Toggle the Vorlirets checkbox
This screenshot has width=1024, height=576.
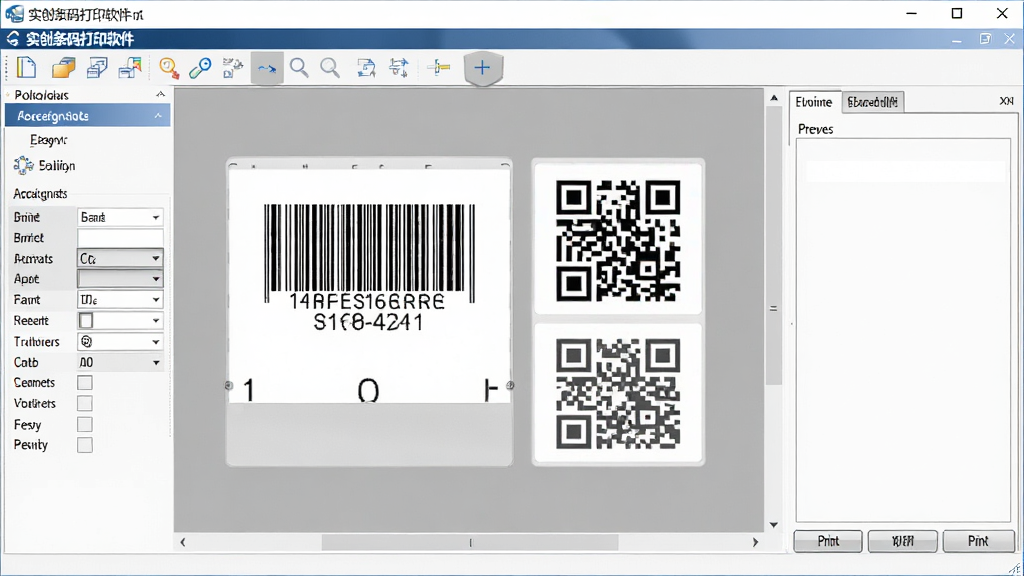(x=85, y=404)
